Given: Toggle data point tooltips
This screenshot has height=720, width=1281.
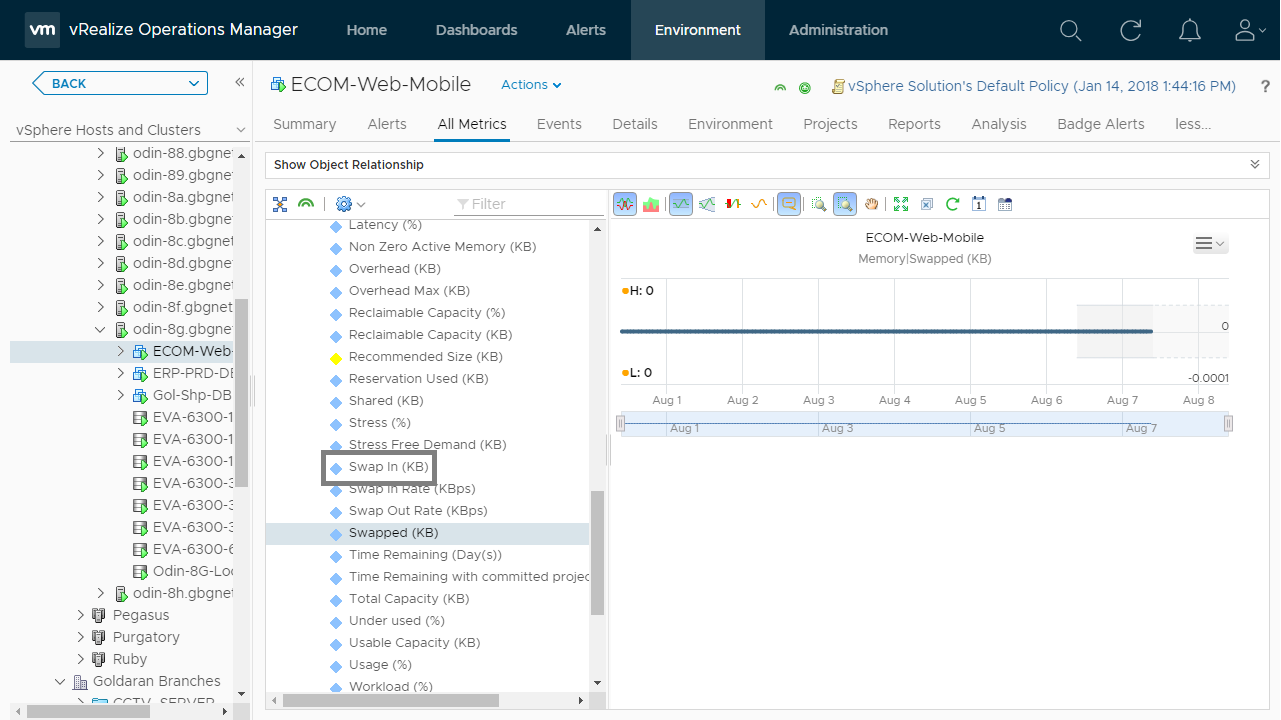Looking at the screenshot, I should click(788, 204).
